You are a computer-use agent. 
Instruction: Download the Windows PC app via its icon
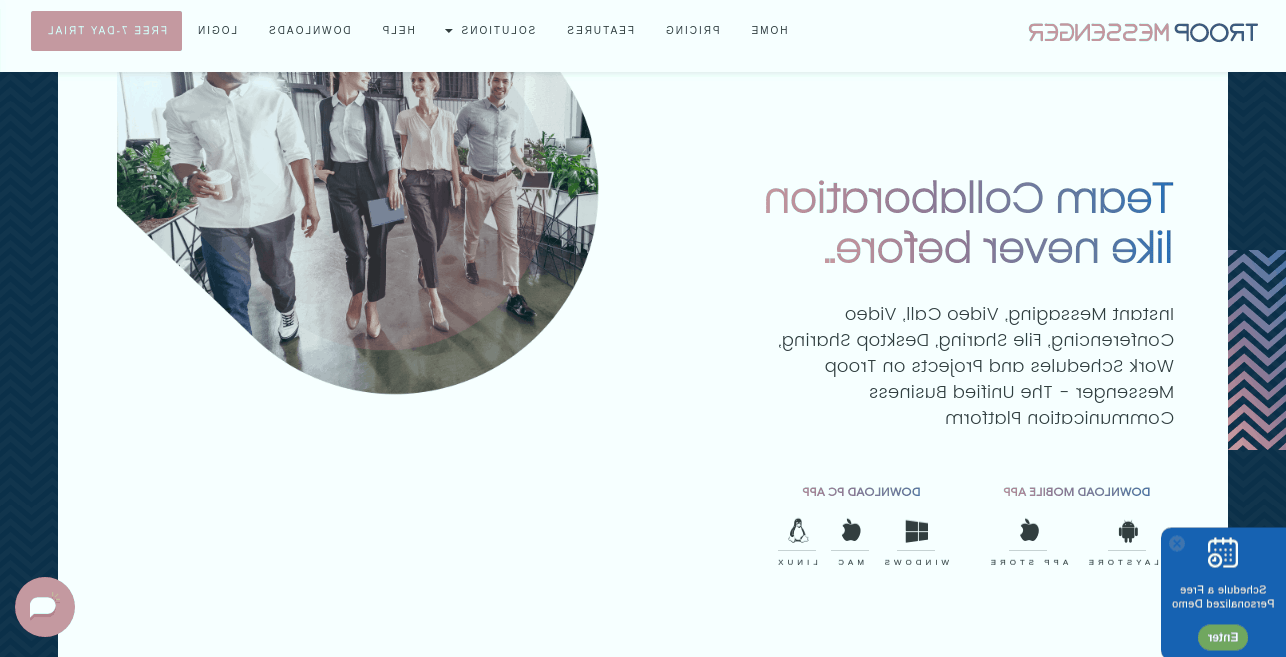916,531
